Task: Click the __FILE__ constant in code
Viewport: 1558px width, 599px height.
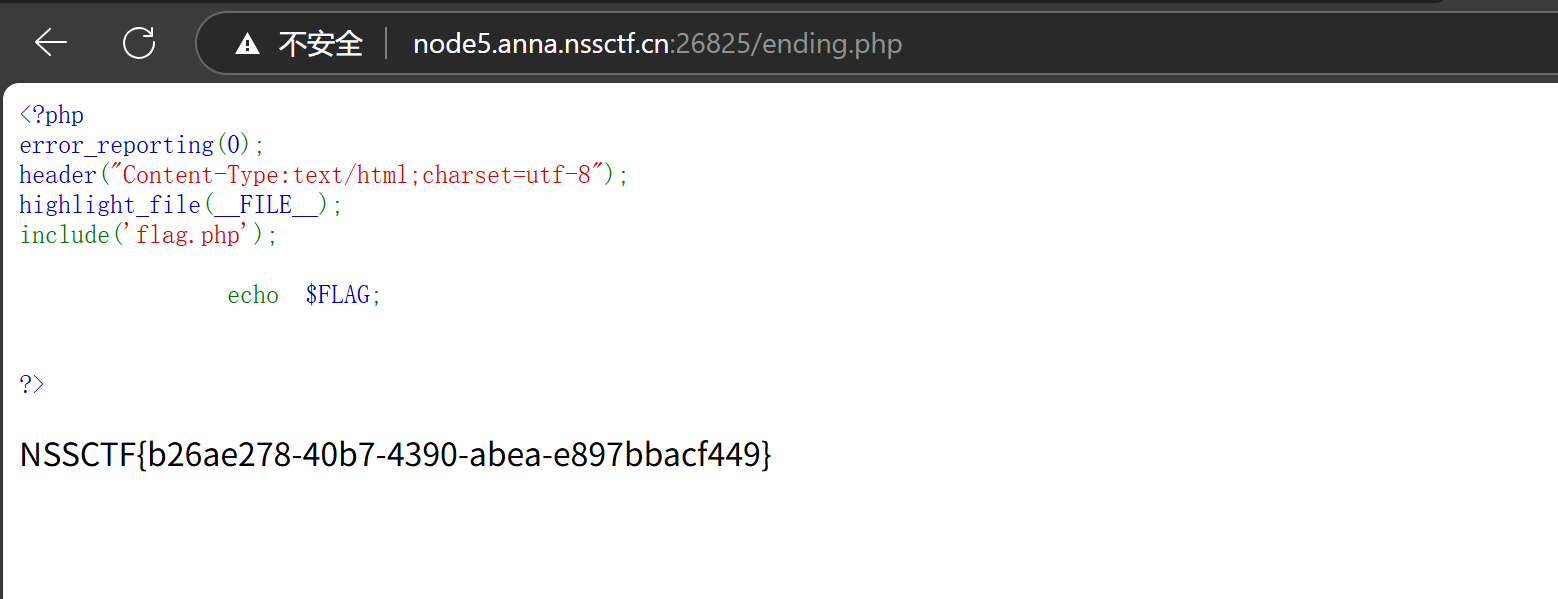Action: point(266,206)
